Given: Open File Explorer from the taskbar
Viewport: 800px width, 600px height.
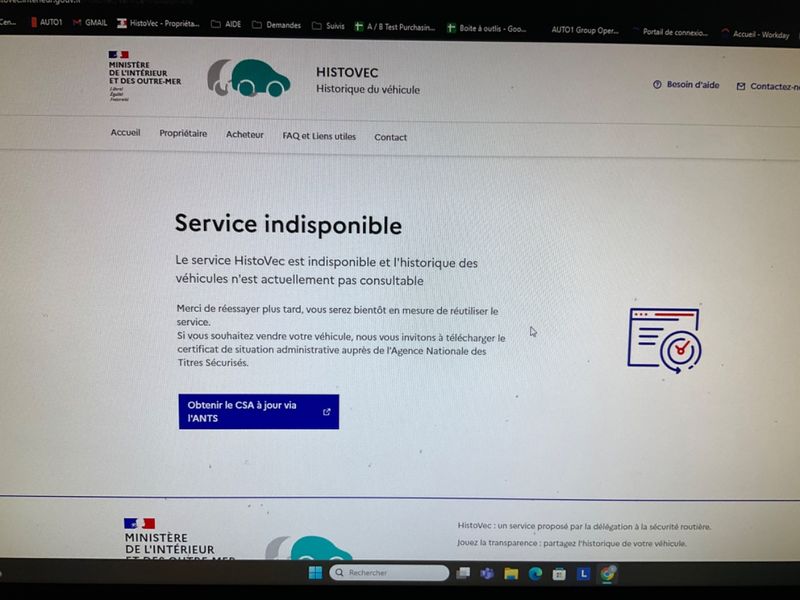Looking at the screenshot, I should 511,574.
